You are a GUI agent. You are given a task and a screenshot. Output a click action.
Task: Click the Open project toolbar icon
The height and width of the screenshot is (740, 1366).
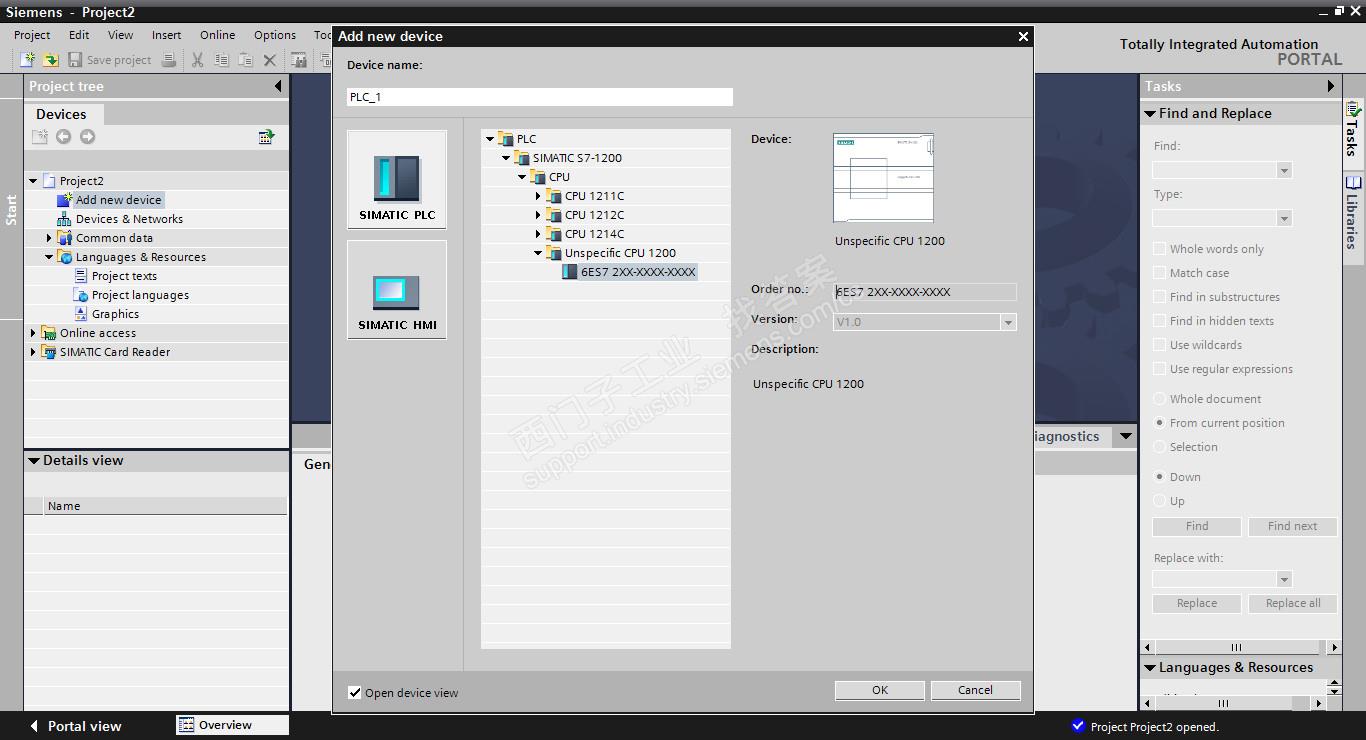click(50, 60)
